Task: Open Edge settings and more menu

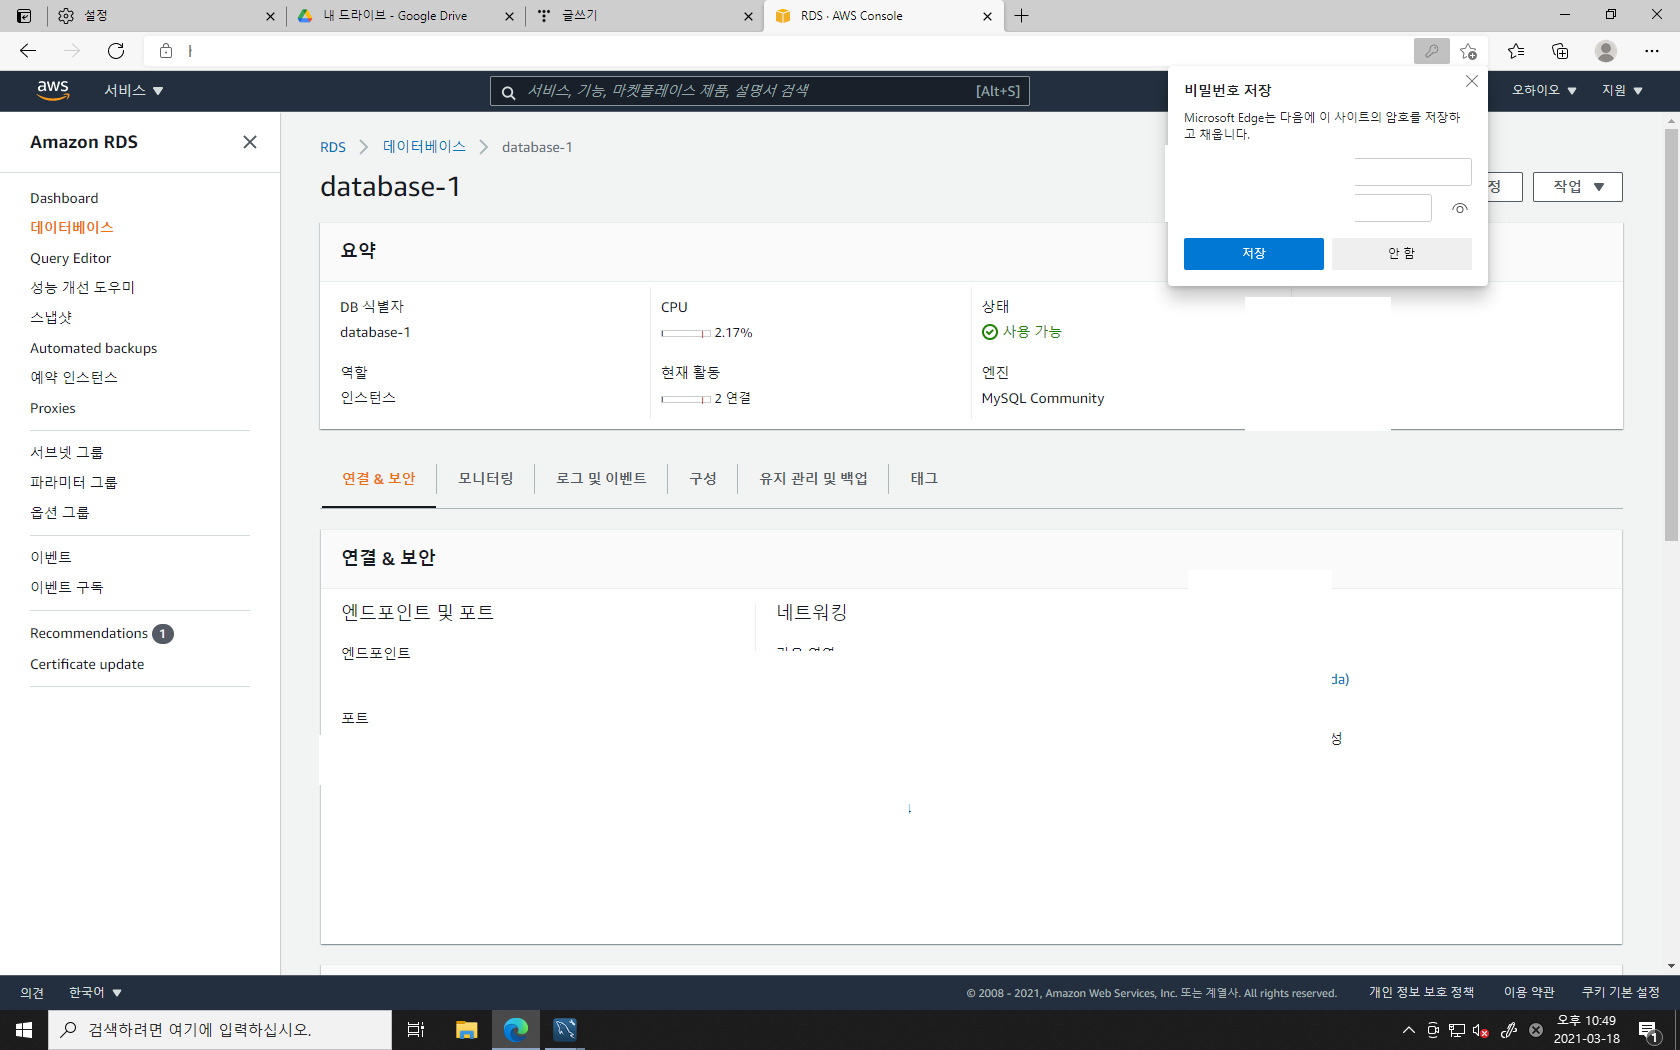Action: 1651,51
